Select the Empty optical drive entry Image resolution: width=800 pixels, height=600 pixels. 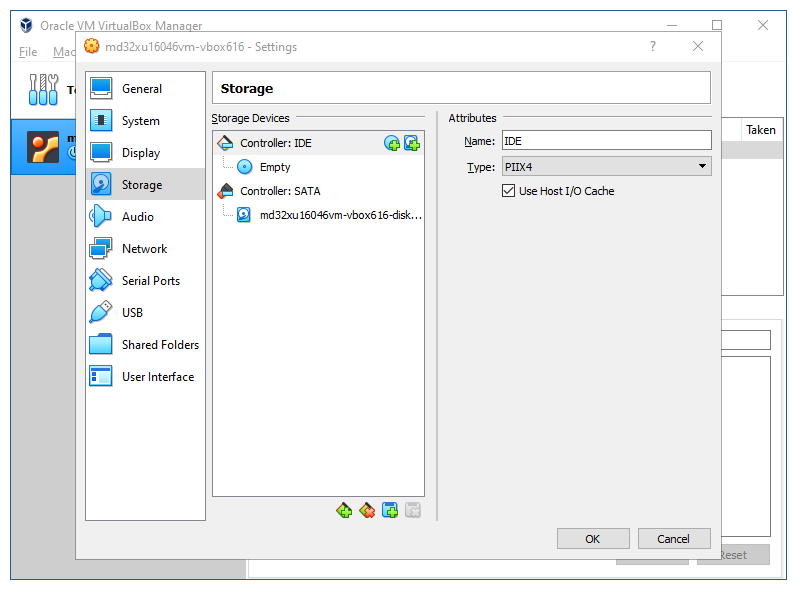click(x=274, y=167)
